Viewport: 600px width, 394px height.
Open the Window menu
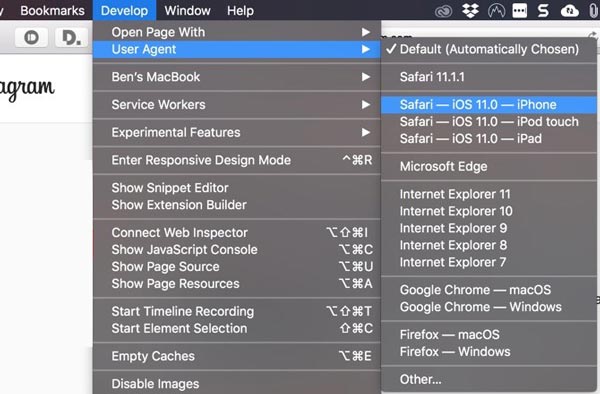[x=188, y=10]
